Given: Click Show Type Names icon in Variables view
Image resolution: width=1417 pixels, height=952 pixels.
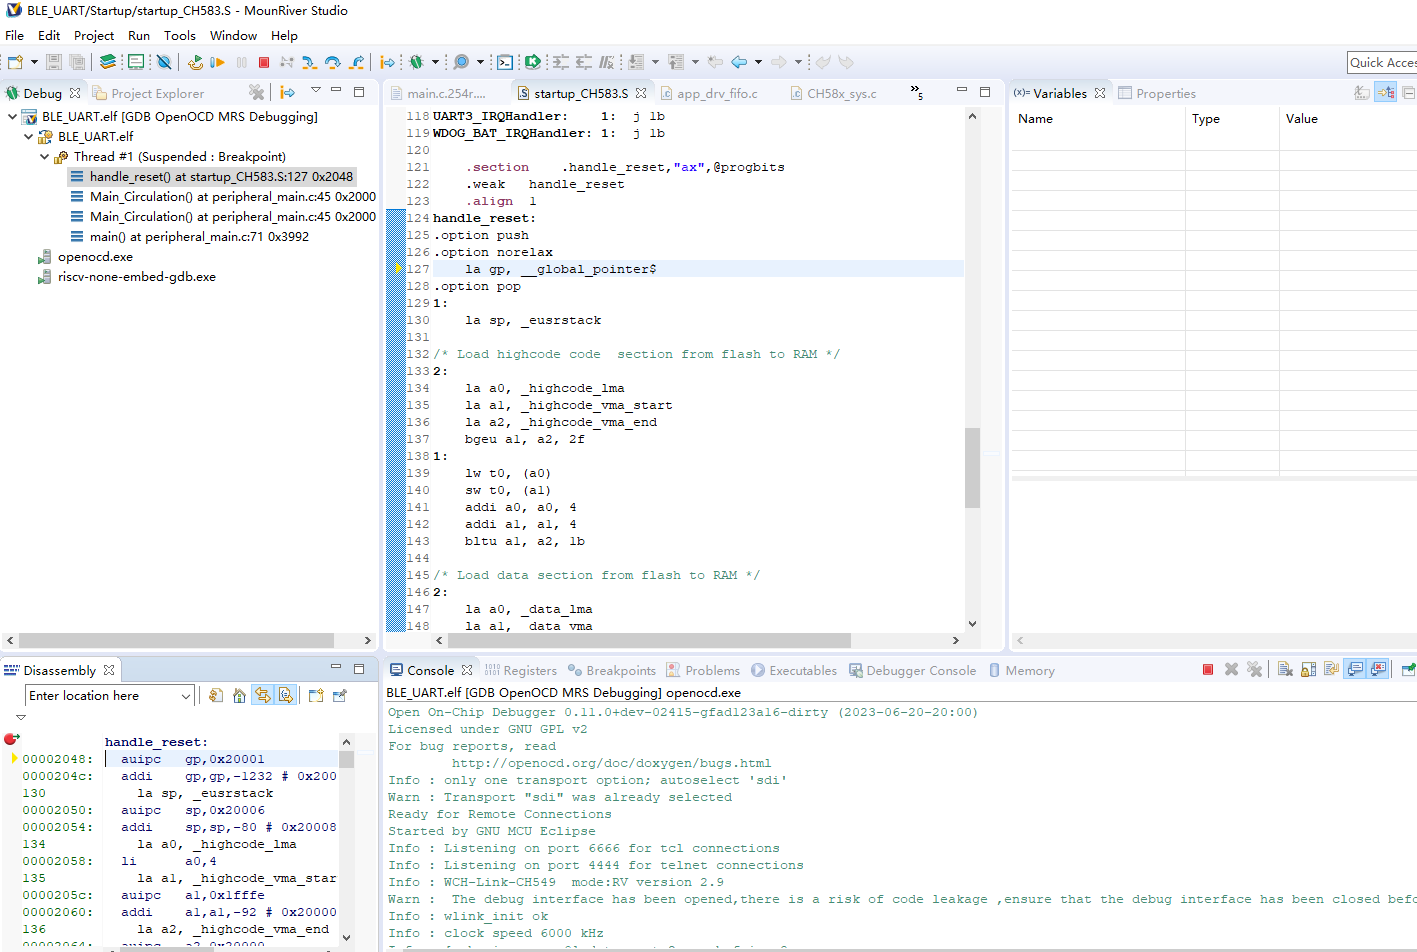Looking at the screenshot, I should click(1362, 92).
